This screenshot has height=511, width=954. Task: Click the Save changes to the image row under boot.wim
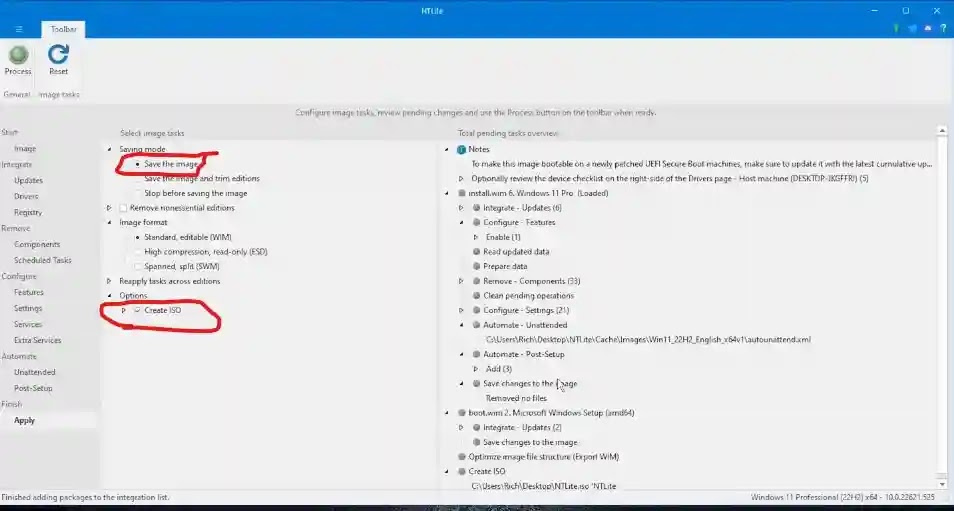tap(530, 442)
